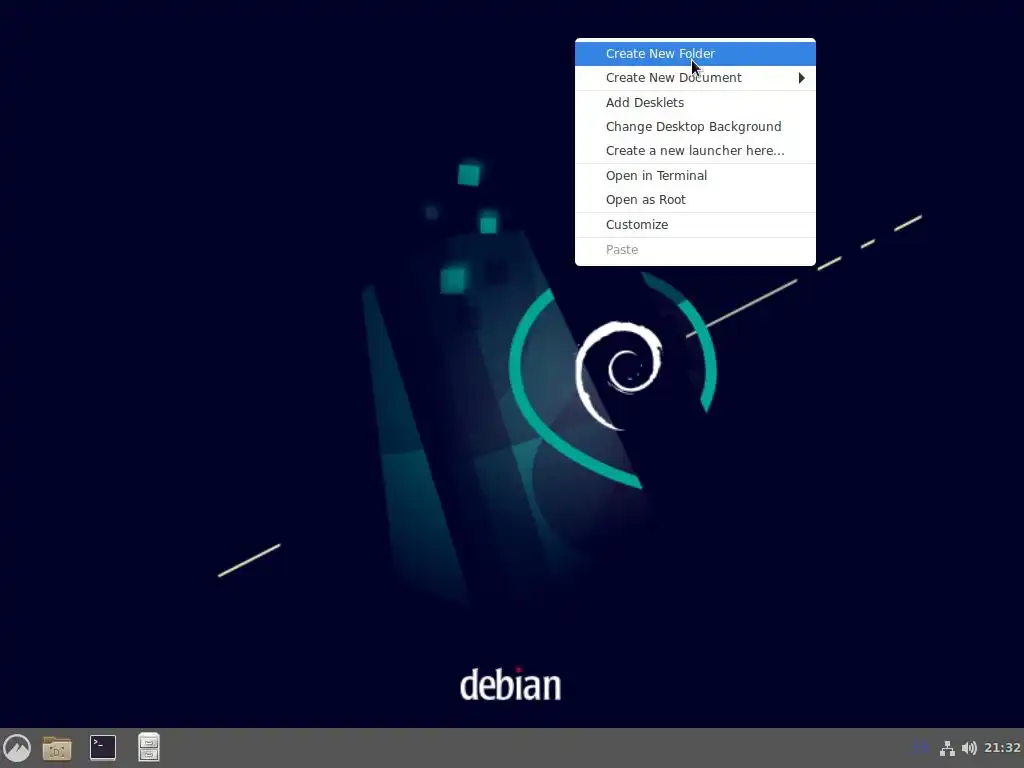1024x768 pixels.
Task: Open the clock showing 21:32
Action: [x=1002, y=748]
